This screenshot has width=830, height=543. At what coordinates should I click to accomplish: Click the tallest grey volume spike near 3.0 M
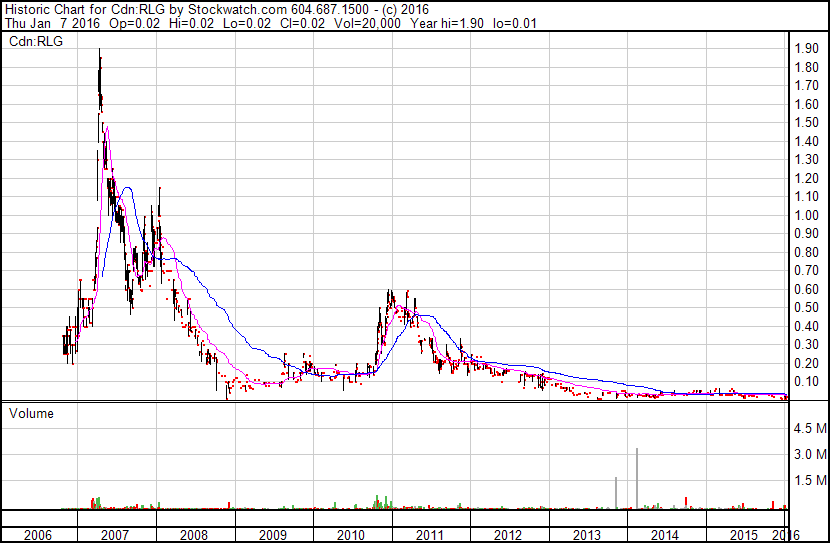(637, 478)
